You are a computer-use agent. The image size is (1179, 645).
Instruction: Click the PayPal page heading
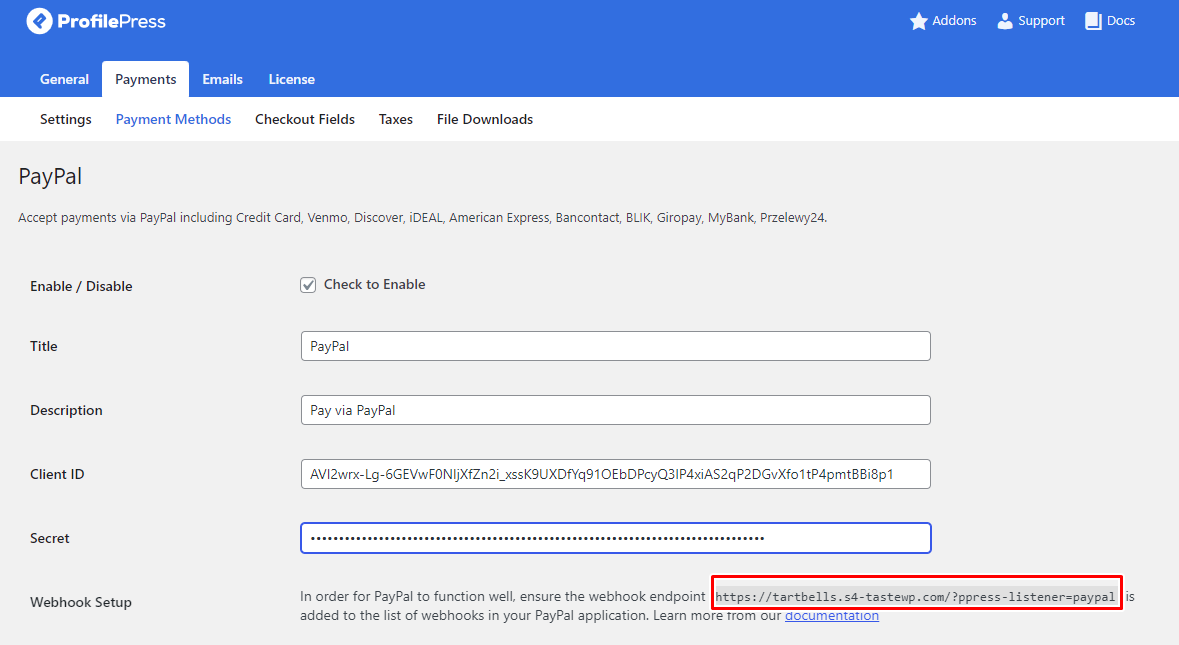point(50,177)
